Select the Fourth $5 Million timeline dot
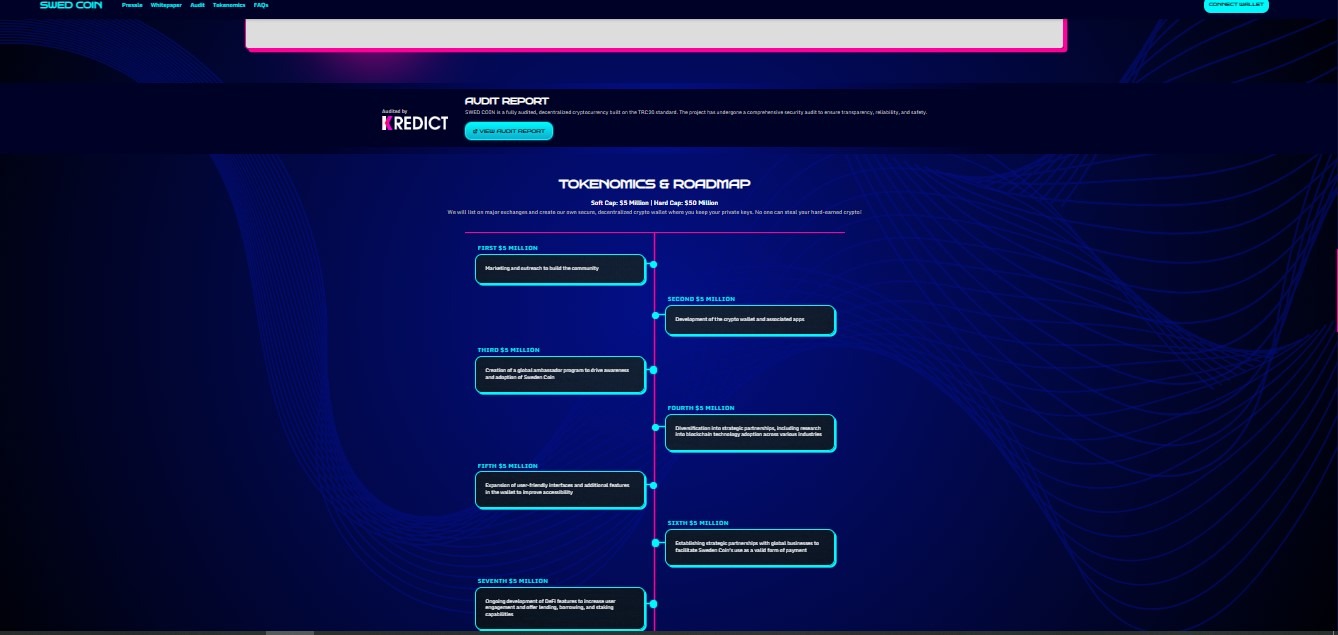The image size is (1338, 635). (x=656, y=427)
